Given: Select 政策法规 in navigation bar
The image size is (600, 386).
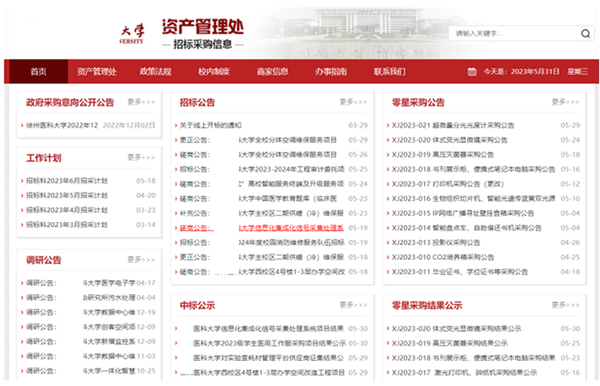Looking at the screenshot, I should tap(155, 72).
